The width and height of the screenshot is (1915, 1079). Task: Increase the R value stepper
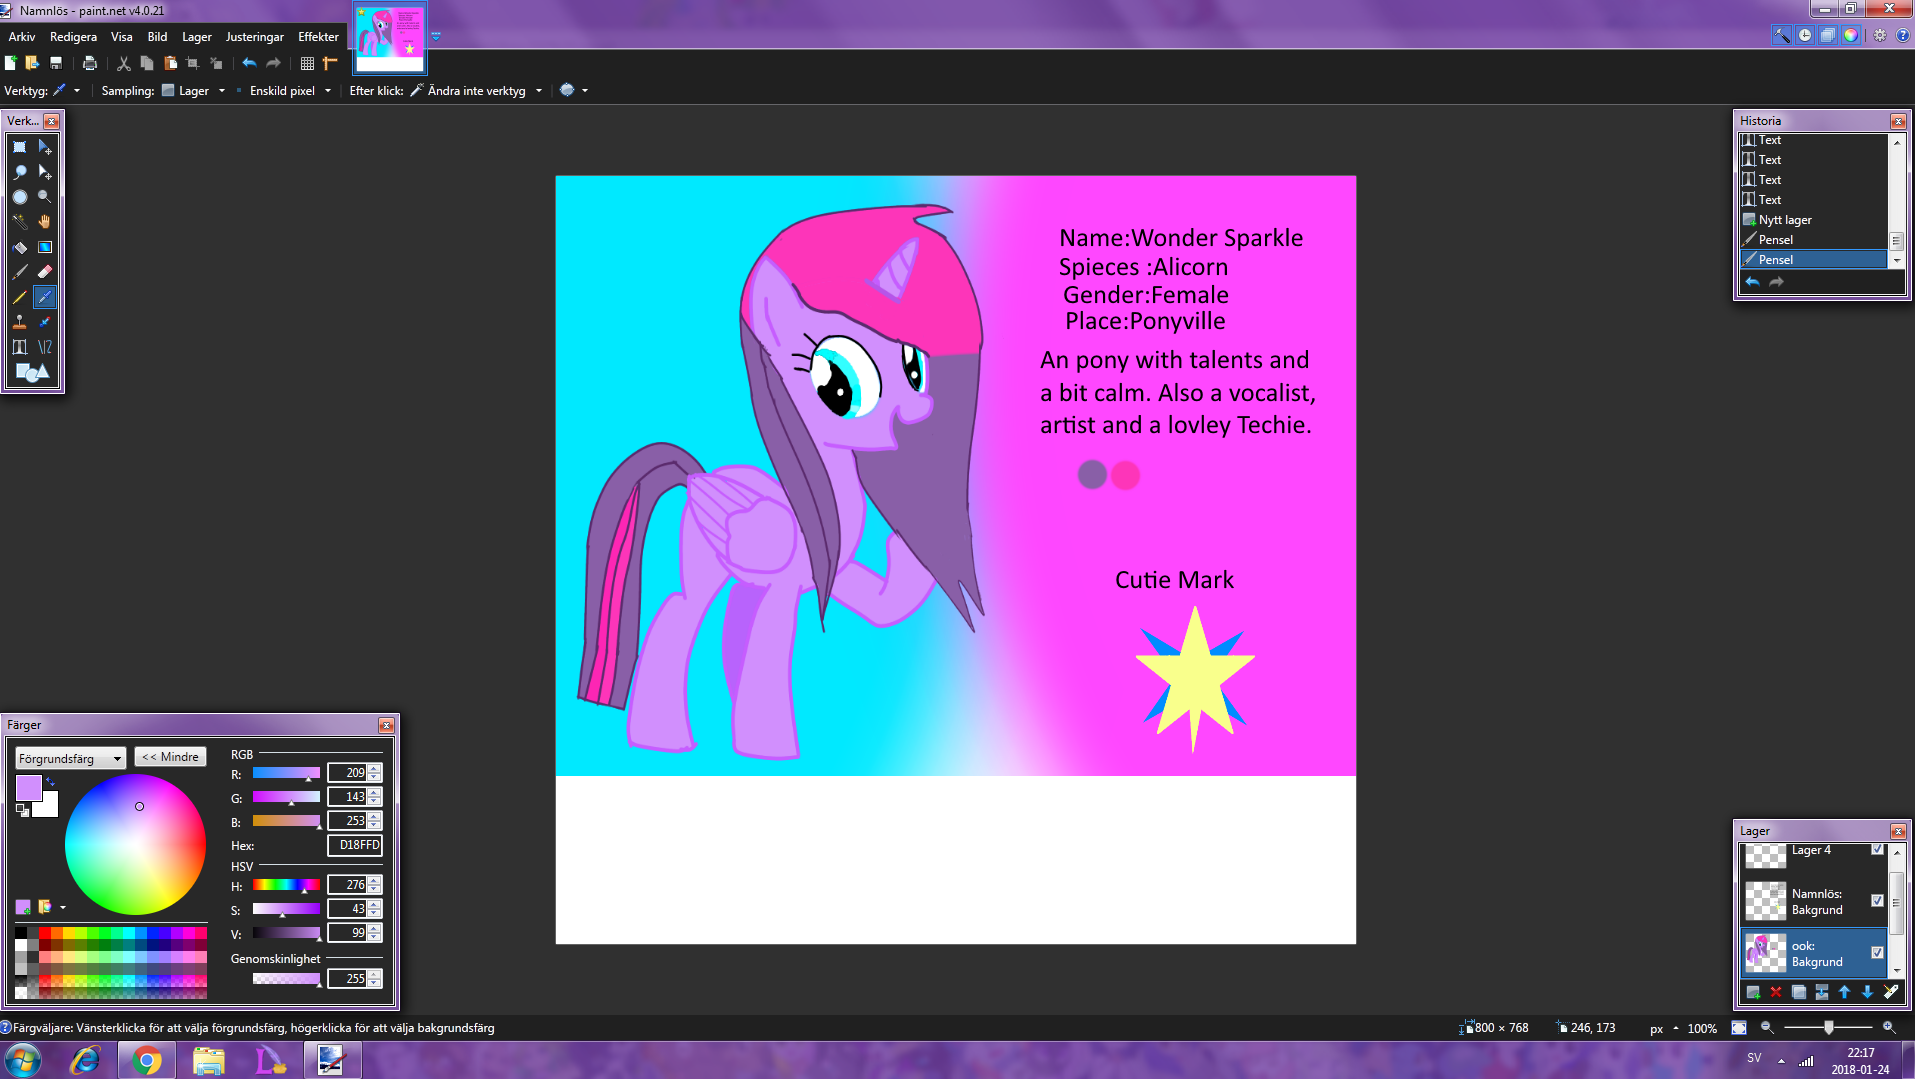point(374,769)
